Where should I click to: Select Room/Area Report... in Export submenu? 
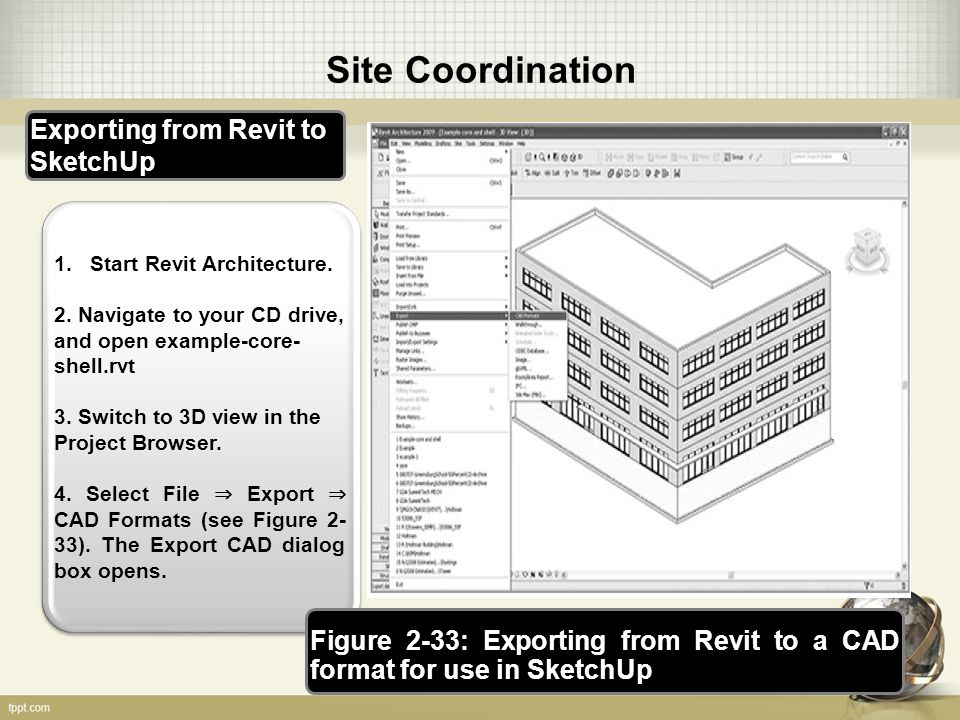pyautogui.click(x=539, y=378)
